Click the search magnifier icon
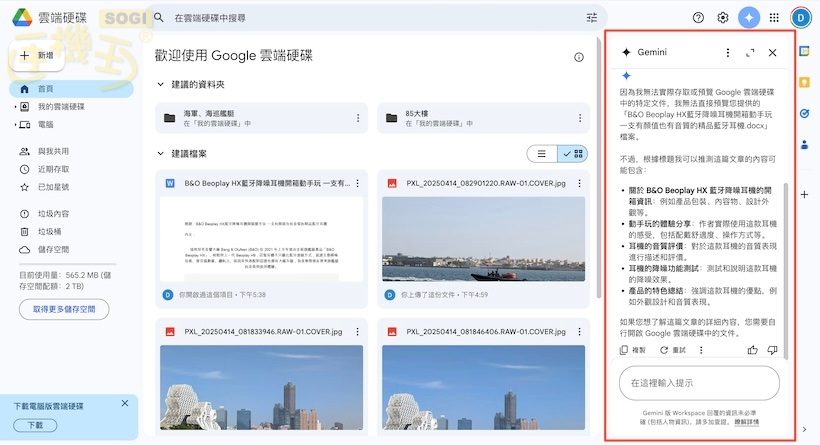 coord(159,18)
